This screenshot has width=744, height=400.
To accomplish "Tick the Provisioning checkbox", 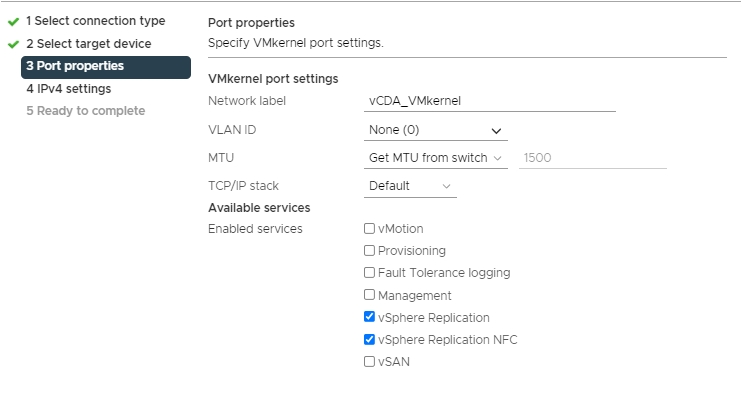I will tap(369, 251).
